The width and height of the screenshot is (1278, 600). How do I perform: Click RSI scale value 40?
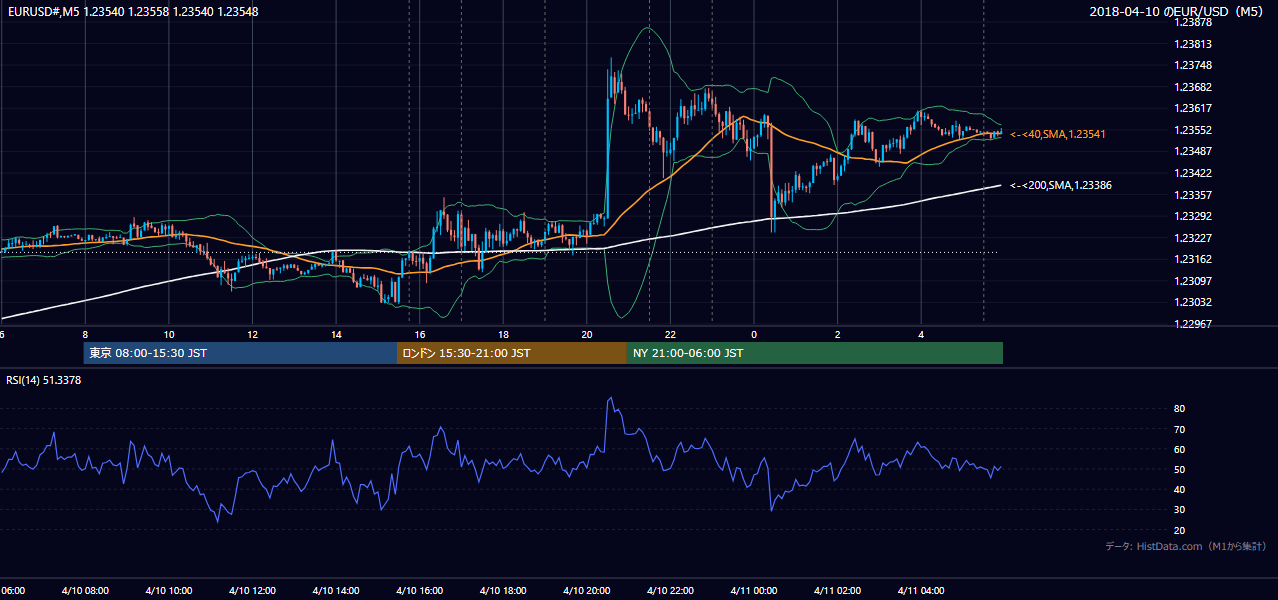1180,490
